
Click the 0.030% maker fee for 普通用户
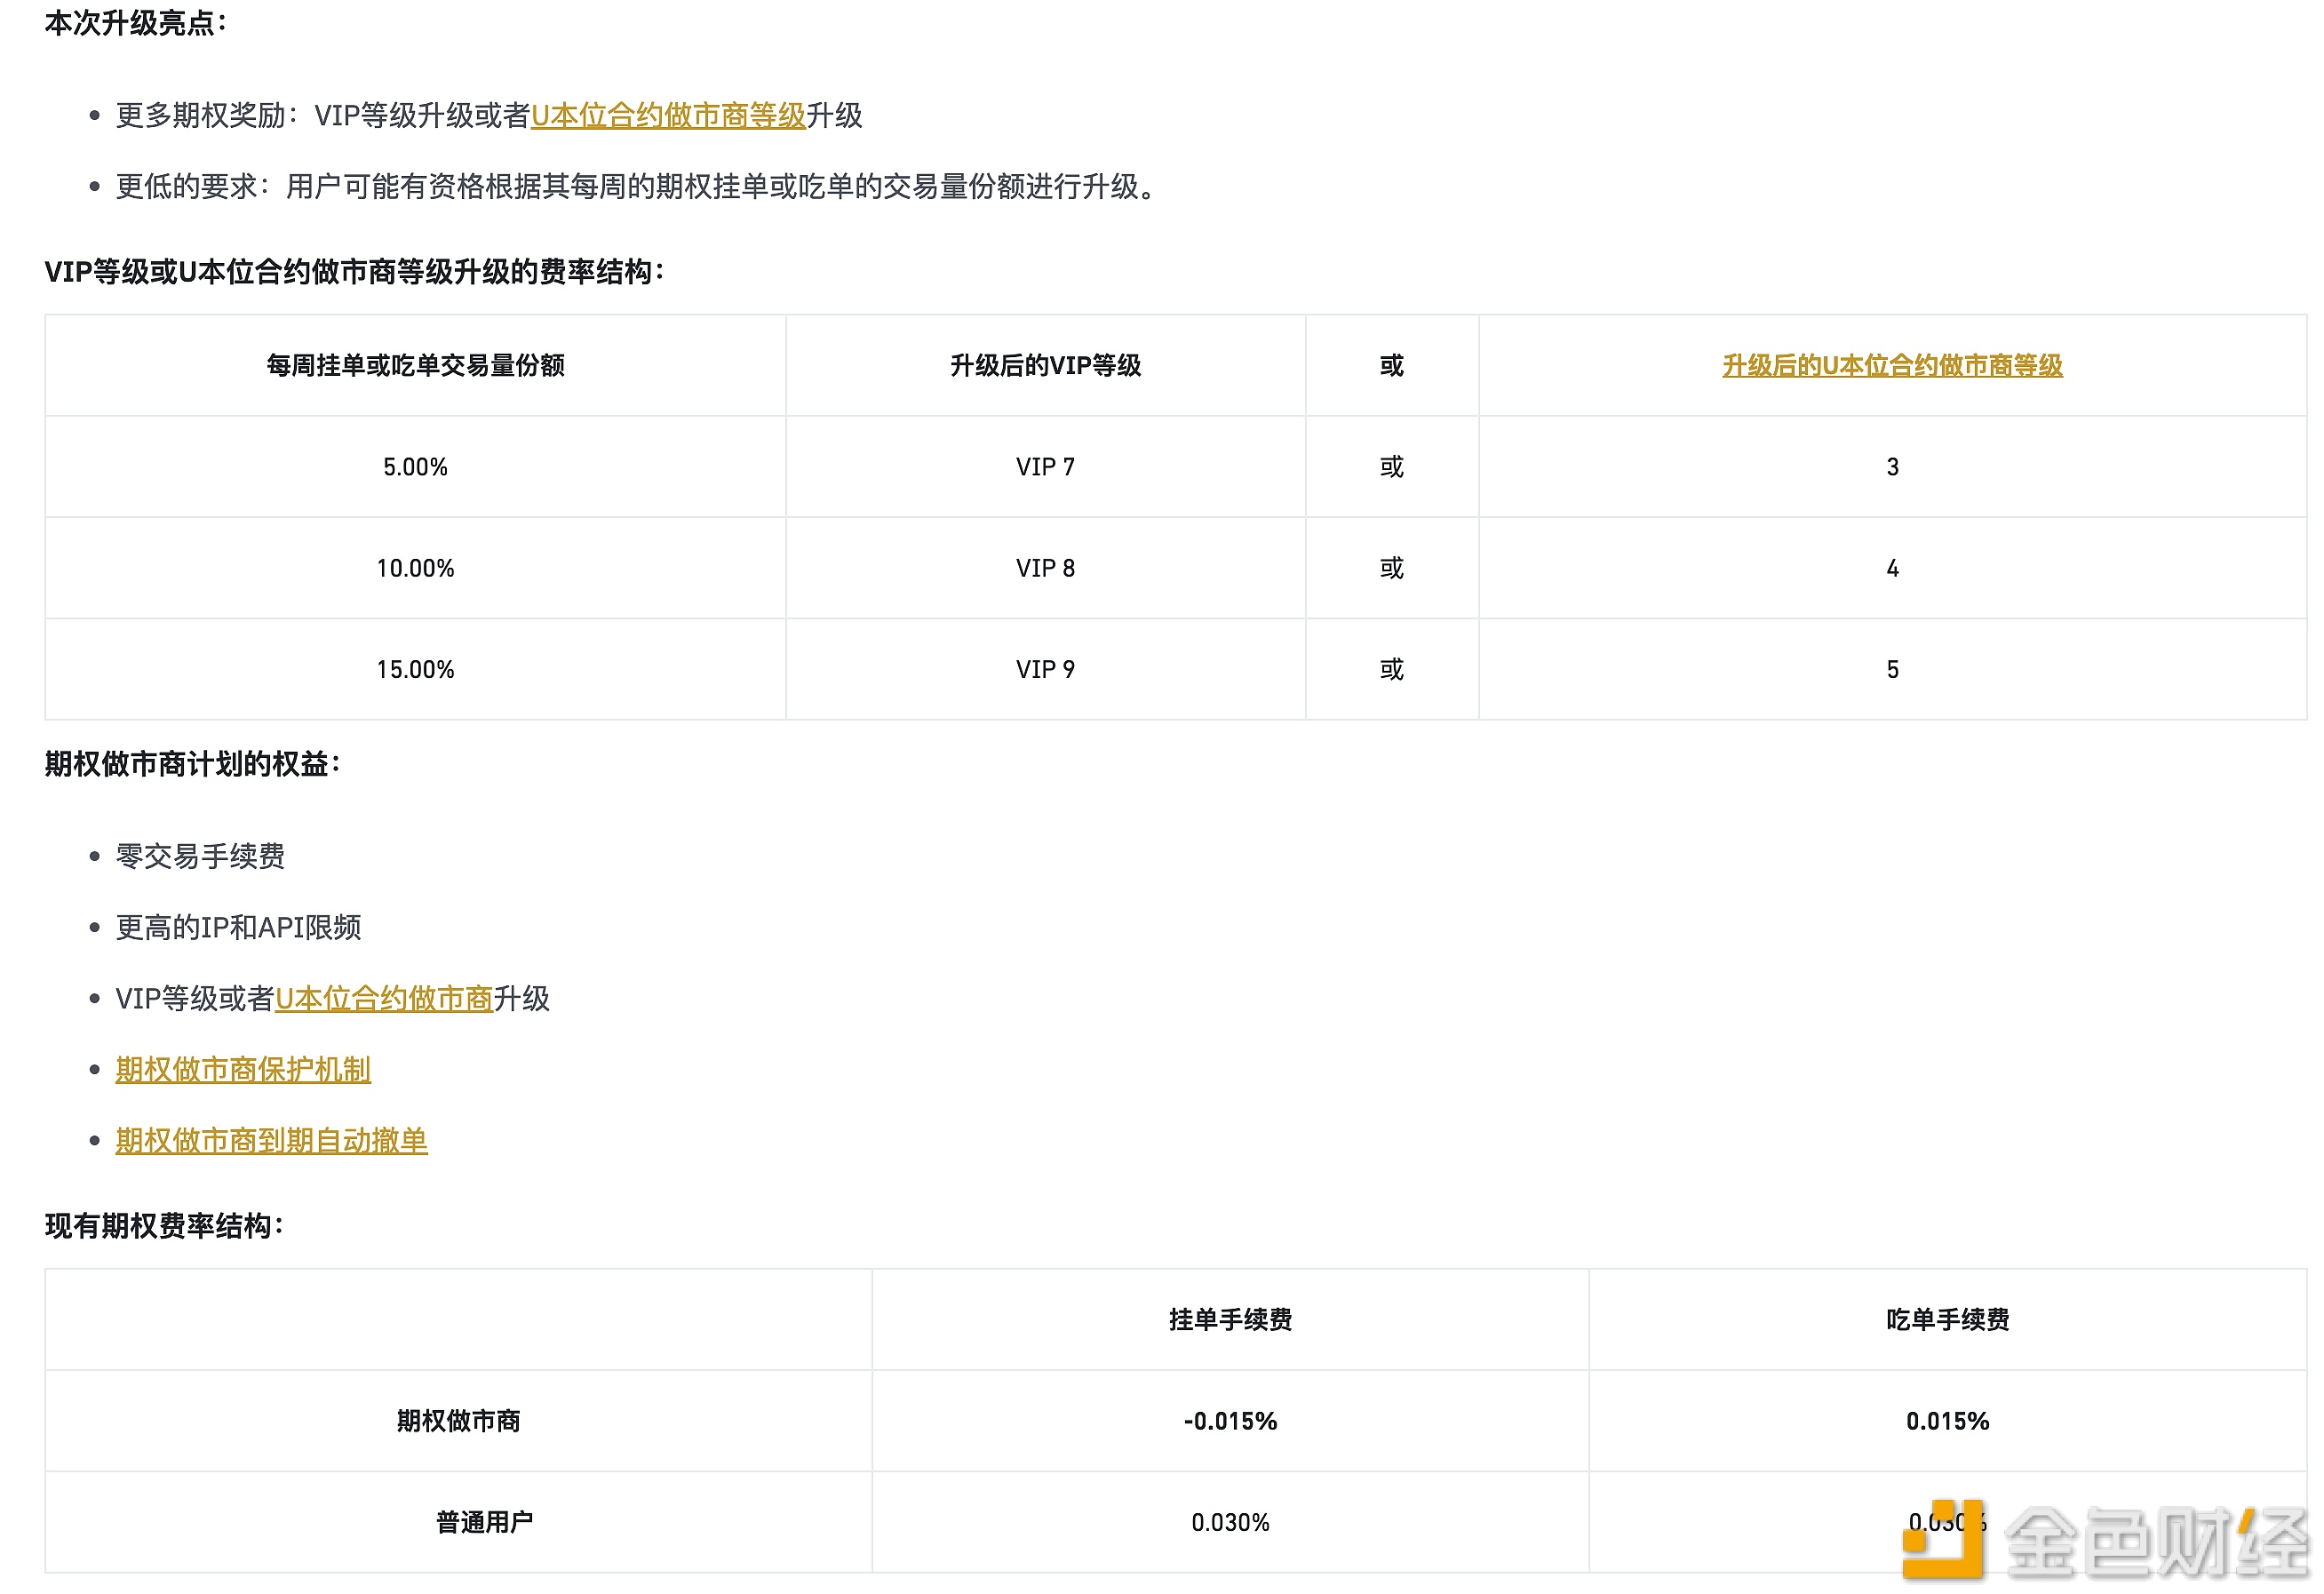click(1230, 1523)
